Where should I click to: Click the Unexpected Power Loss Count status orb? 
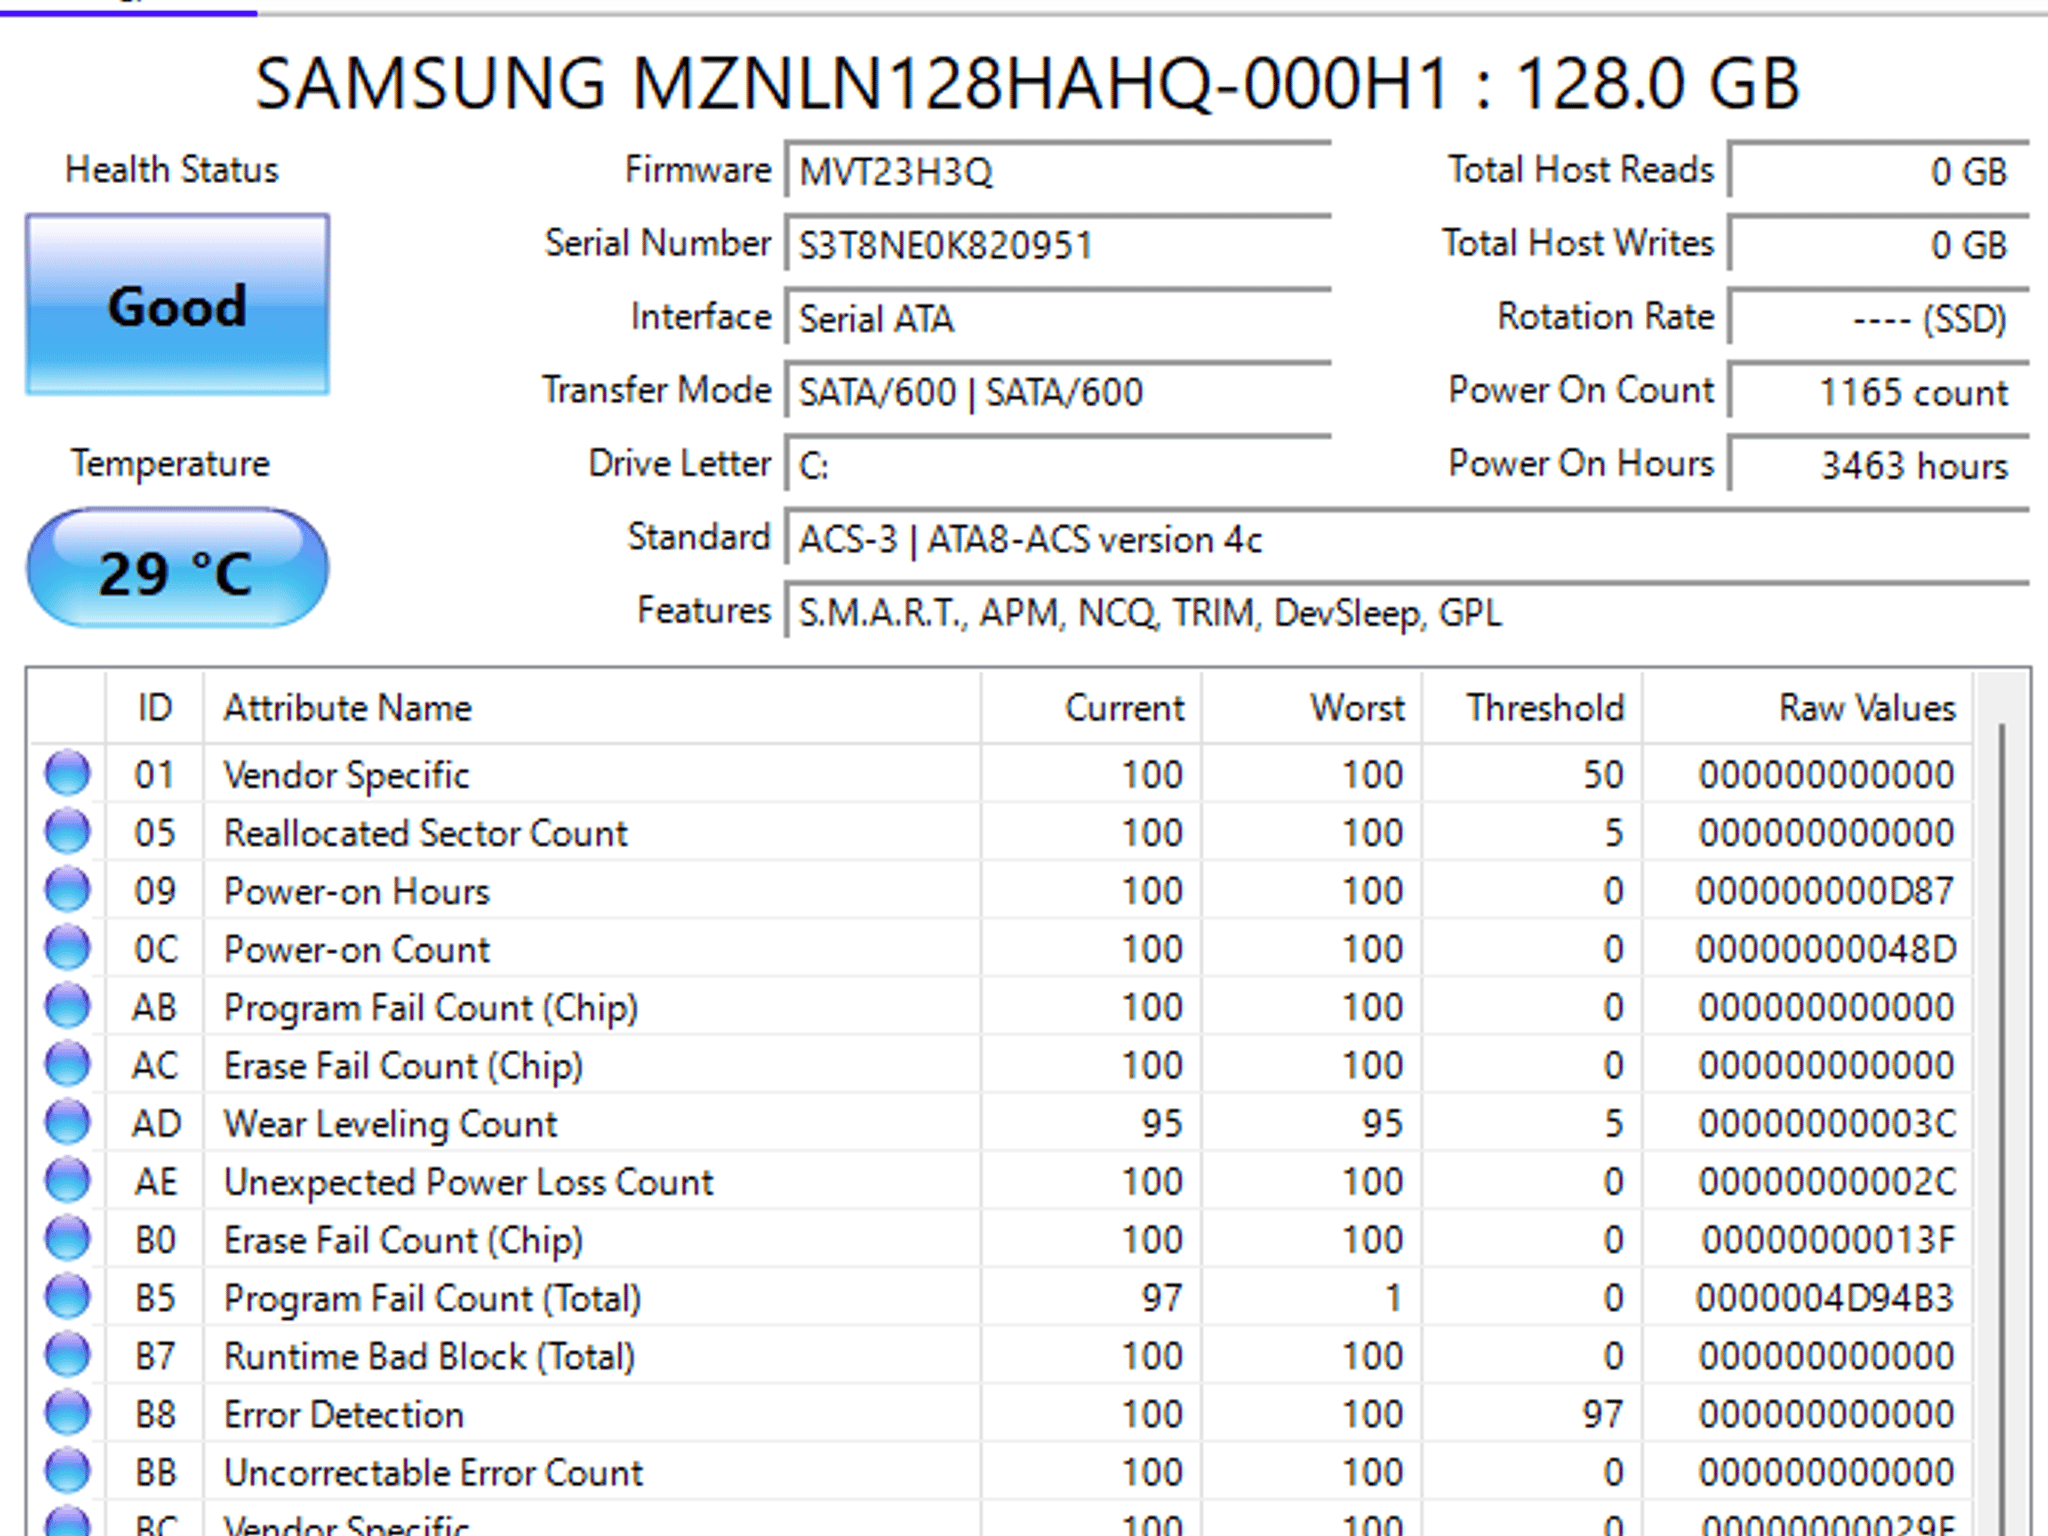click(x=68, y=1180)
